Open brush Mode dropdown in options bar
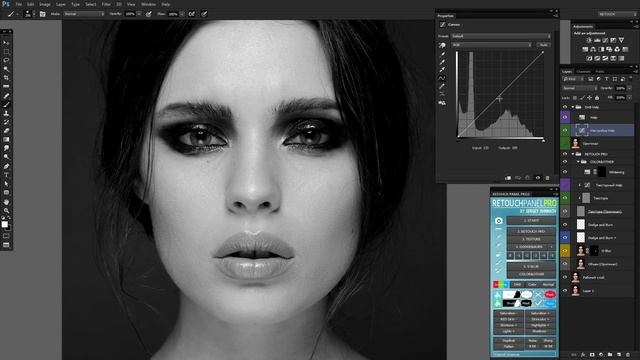The image size is (640, 360). pos(84,14)
